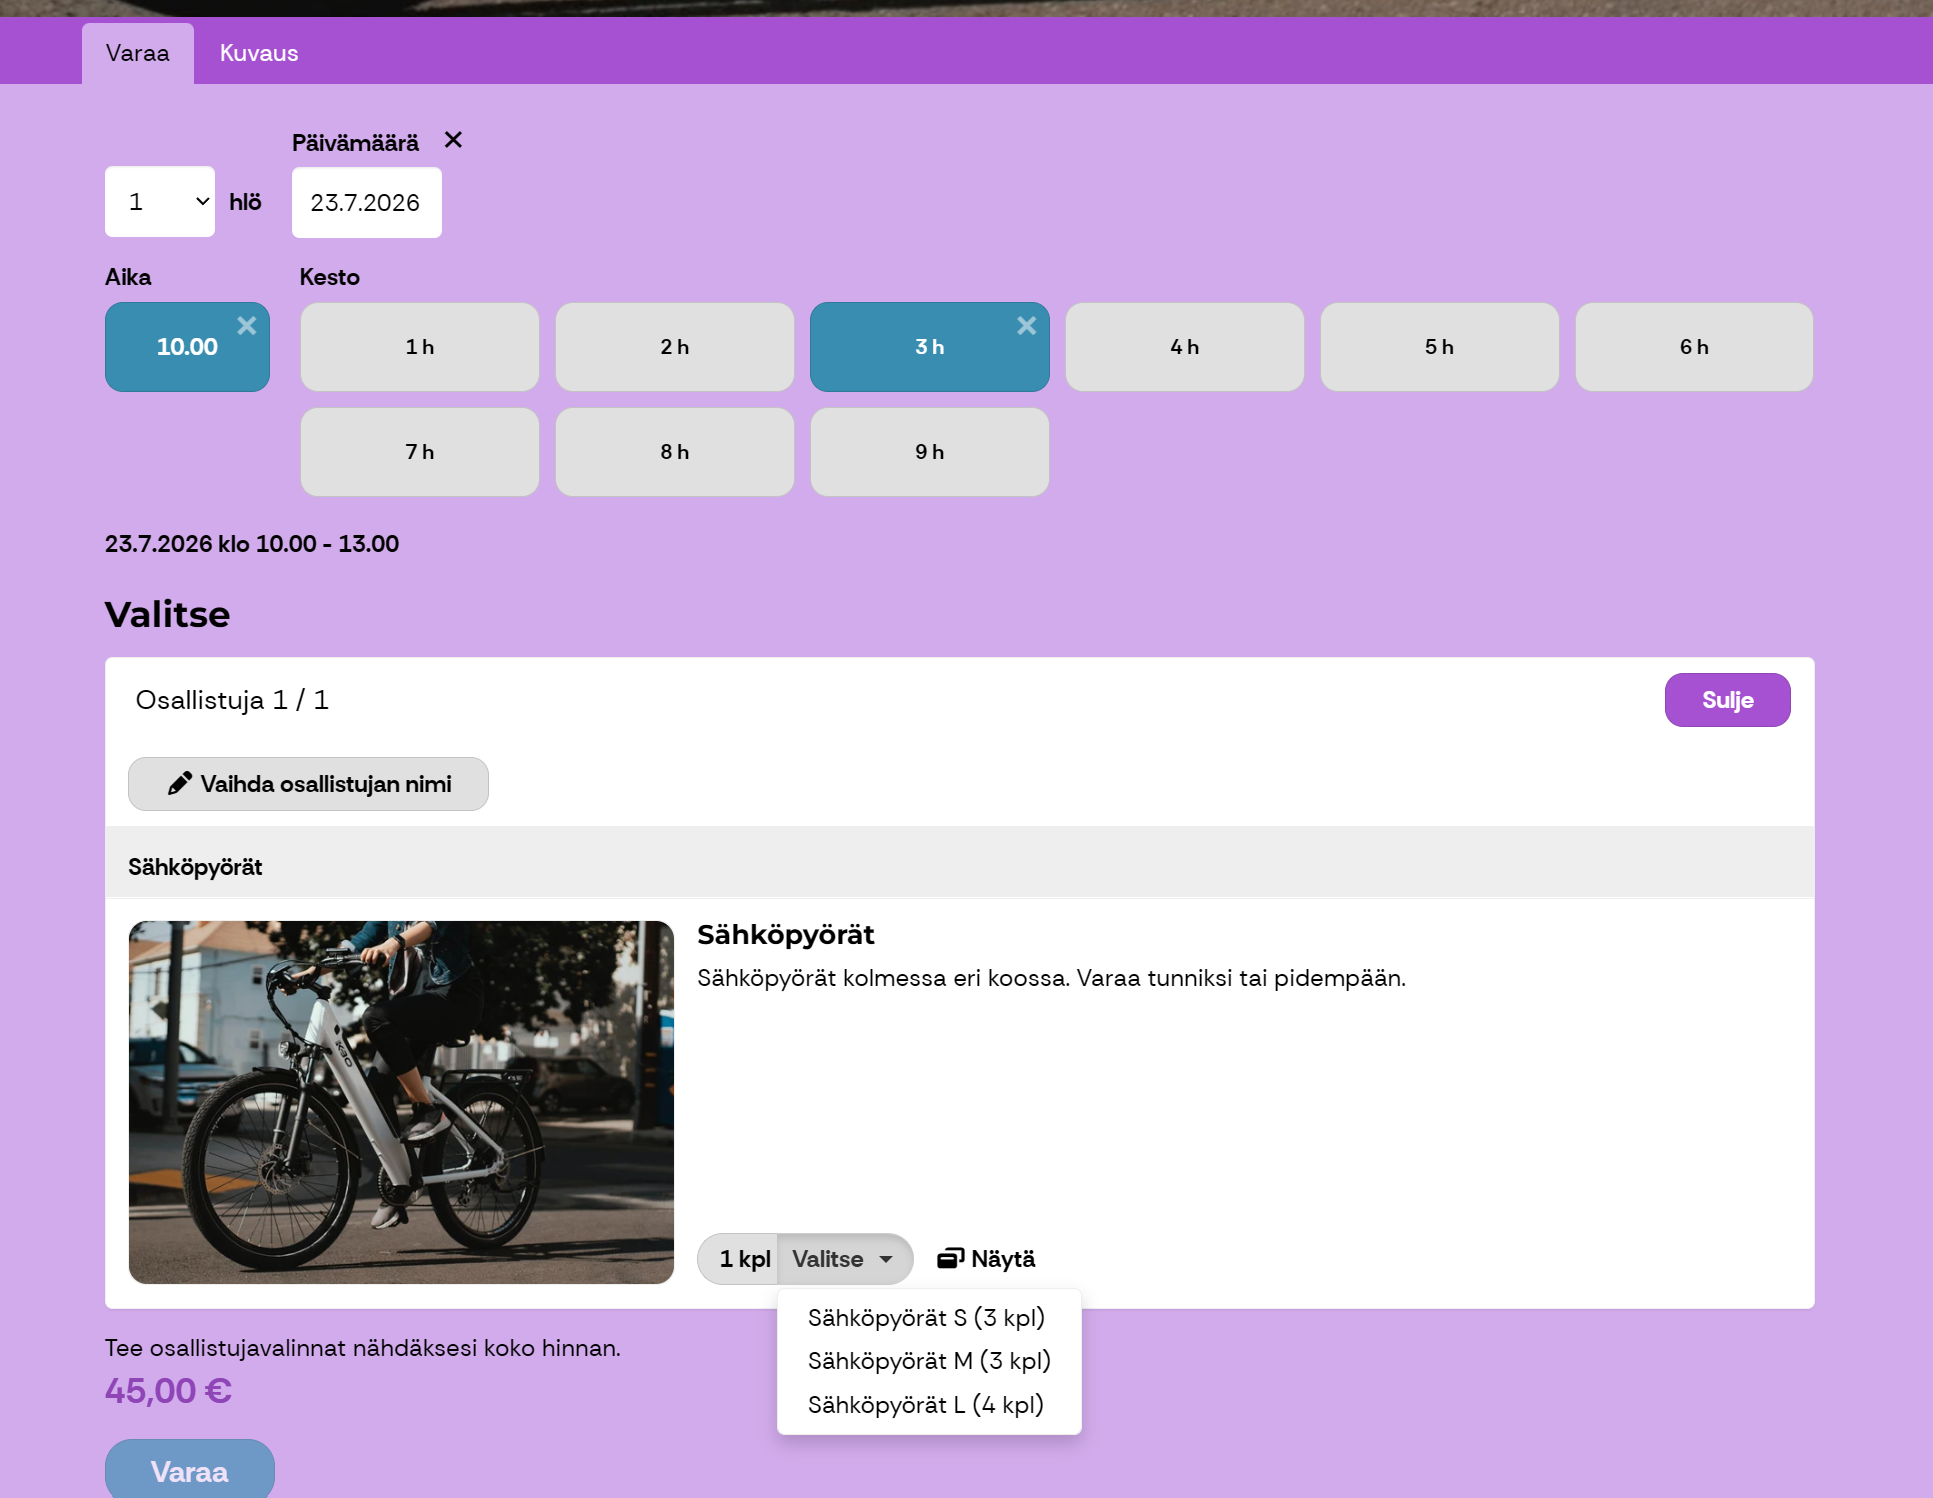1933x1498 pixels.
Task: Click the Näytä cards icon
Action: coord(950,1258)
